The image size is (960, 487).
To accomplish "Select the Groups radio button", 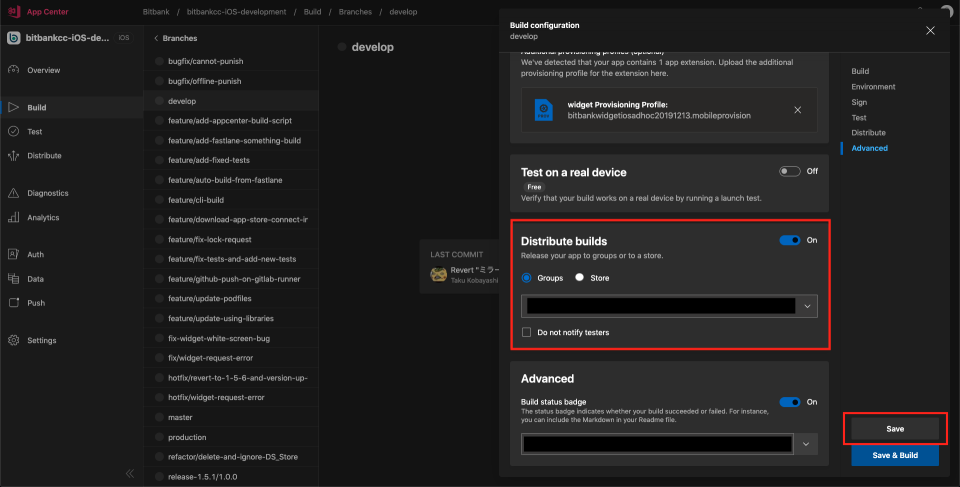I will (x=527, y=278).
